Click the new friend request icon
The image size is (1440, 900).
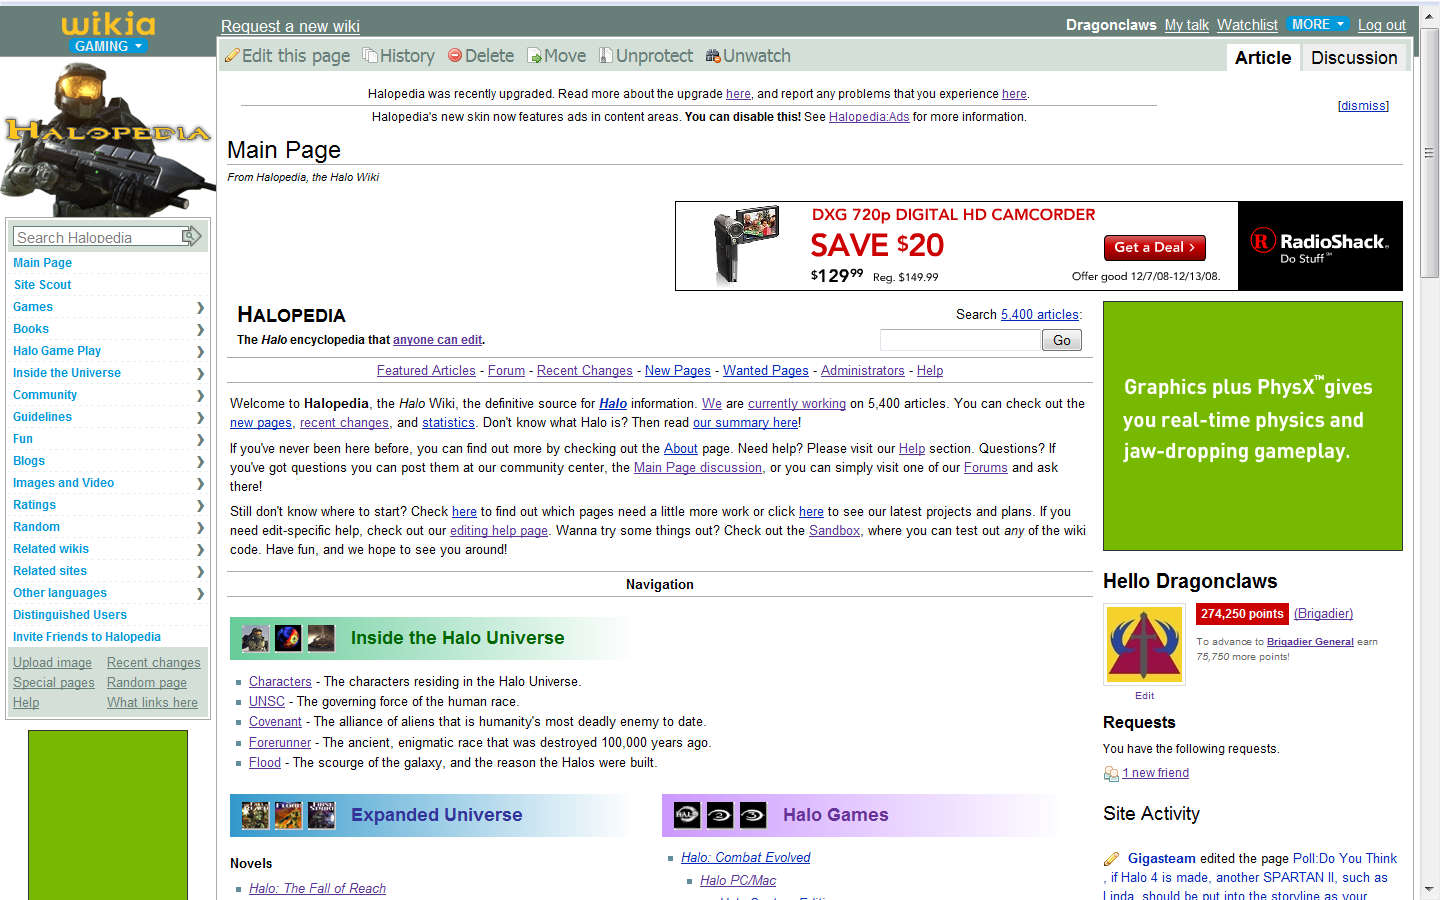pyautogui.click(x=1111, y=774)
